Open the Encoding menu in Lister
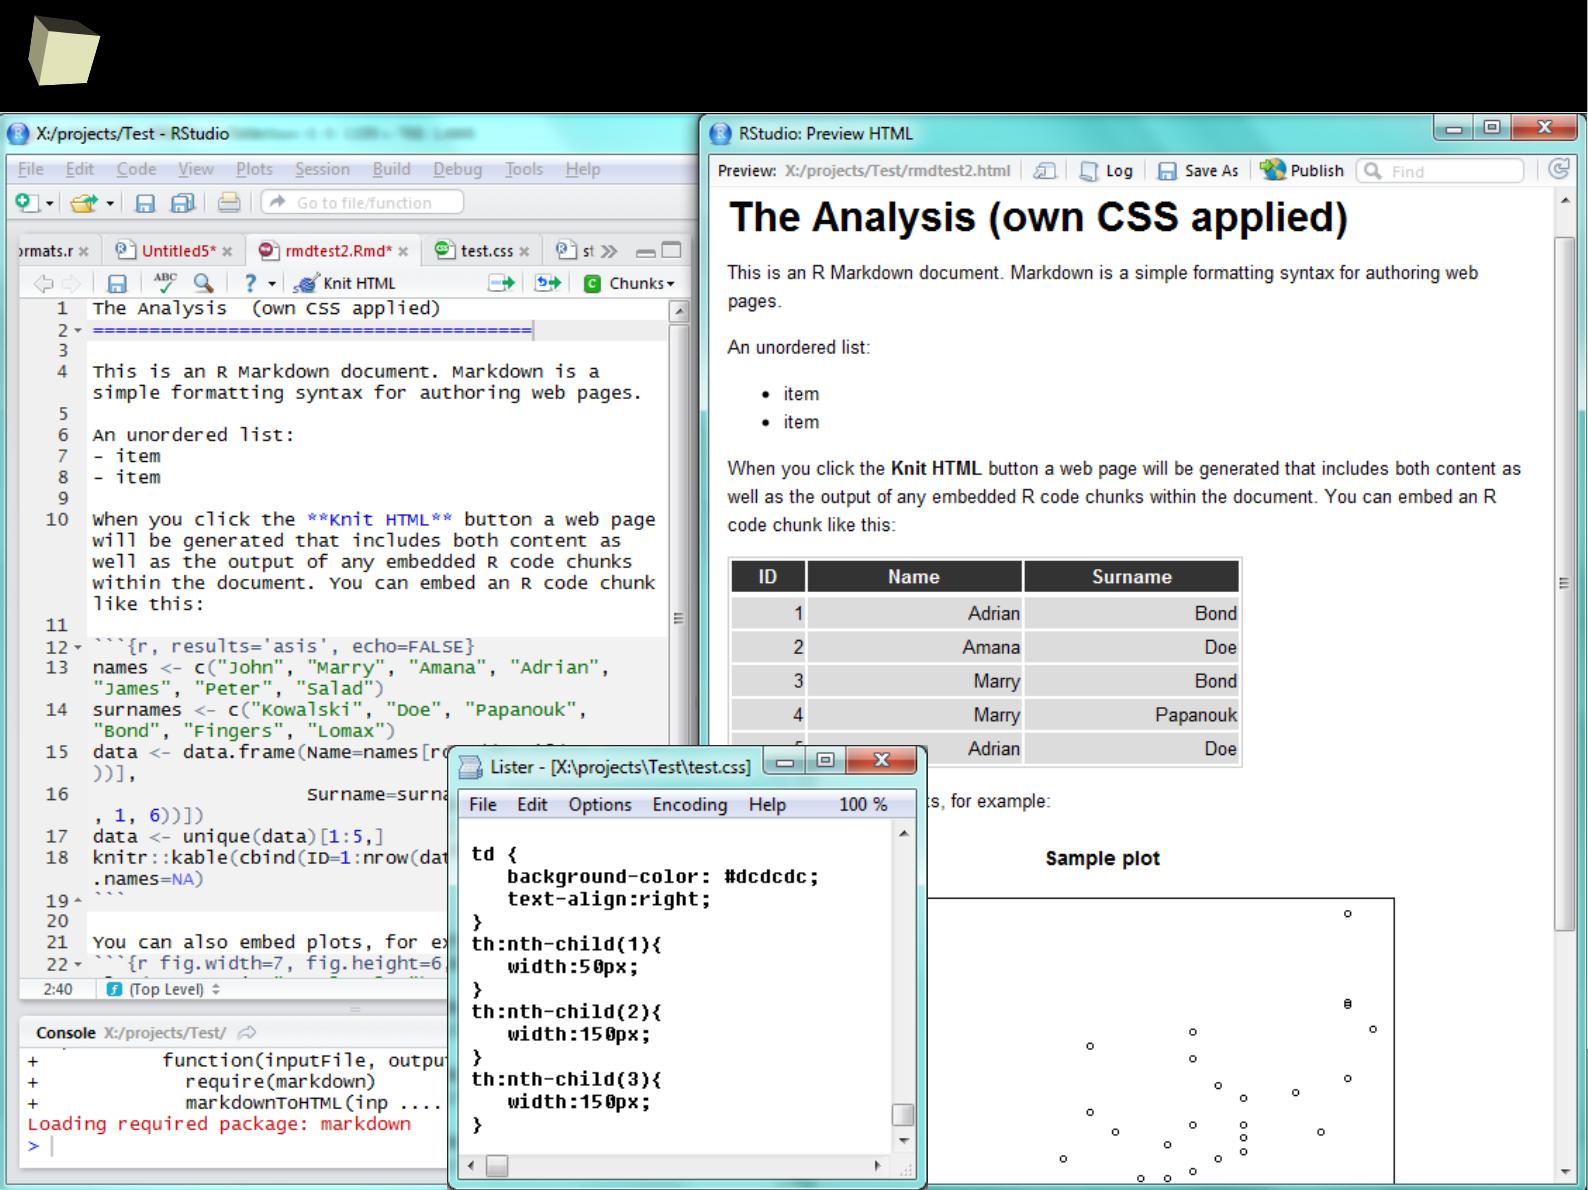The image size is (1588, 1190). [x=690, y=804]
